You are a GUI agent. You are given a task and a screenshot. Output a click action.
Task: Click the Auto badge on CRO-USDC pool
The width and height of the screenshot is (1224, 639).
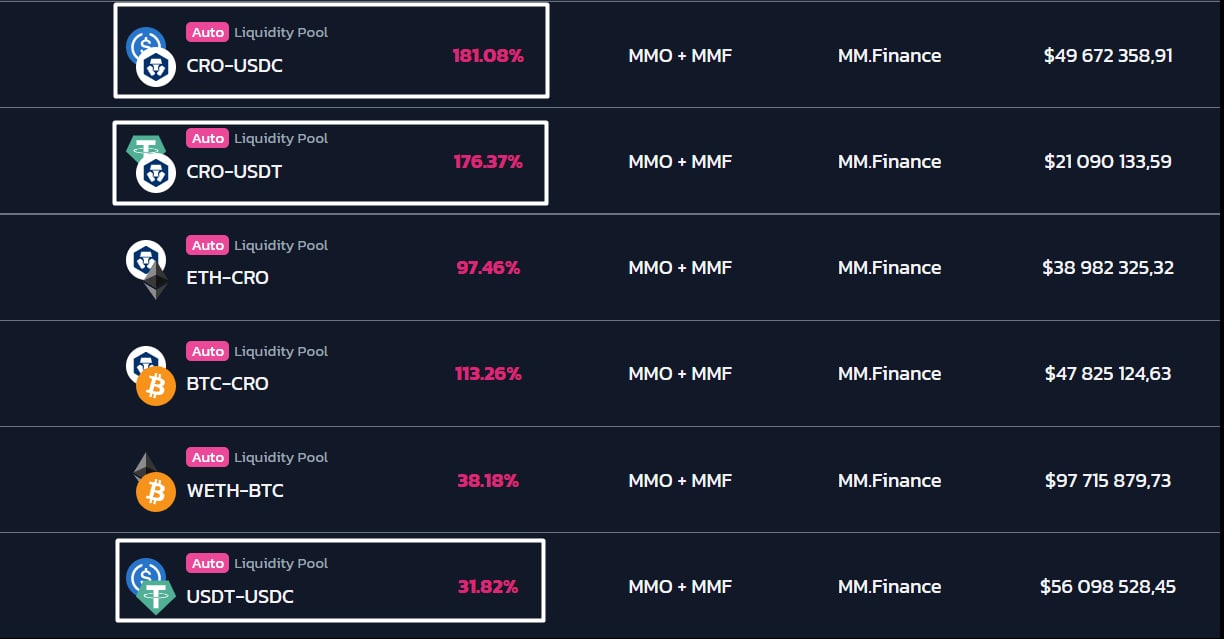tap(208, 32)
